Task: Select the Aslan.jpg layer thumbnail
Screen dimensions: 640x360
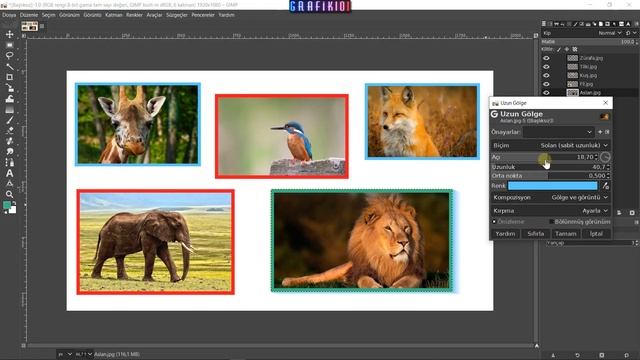Action: point(572,93)
